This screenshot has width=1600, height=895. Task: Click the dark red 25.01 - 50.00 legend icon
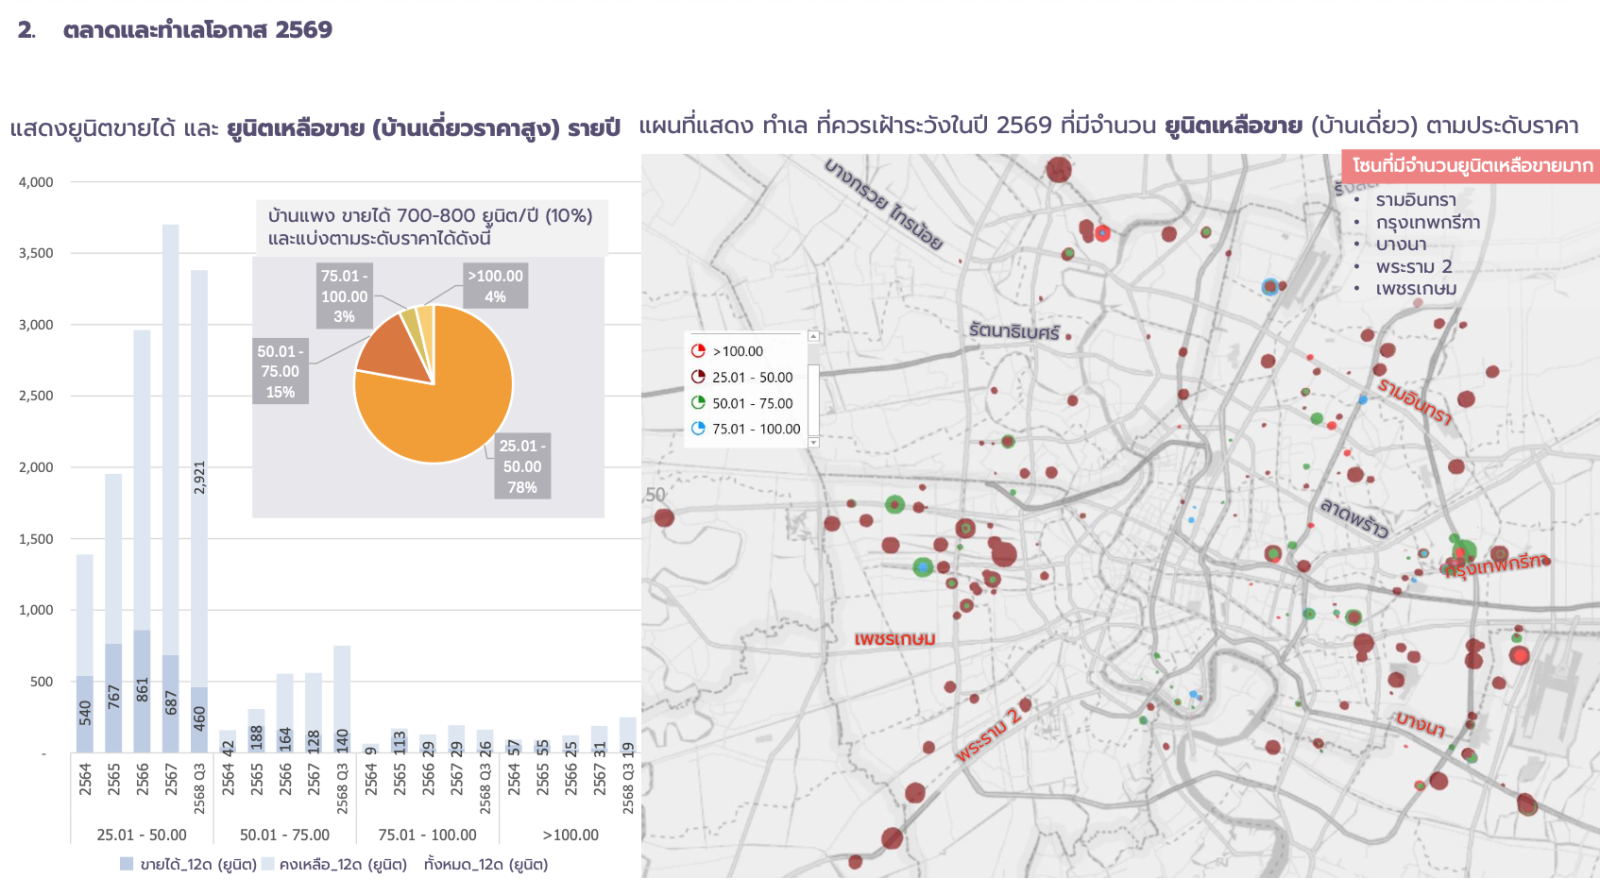coord(698,377)
